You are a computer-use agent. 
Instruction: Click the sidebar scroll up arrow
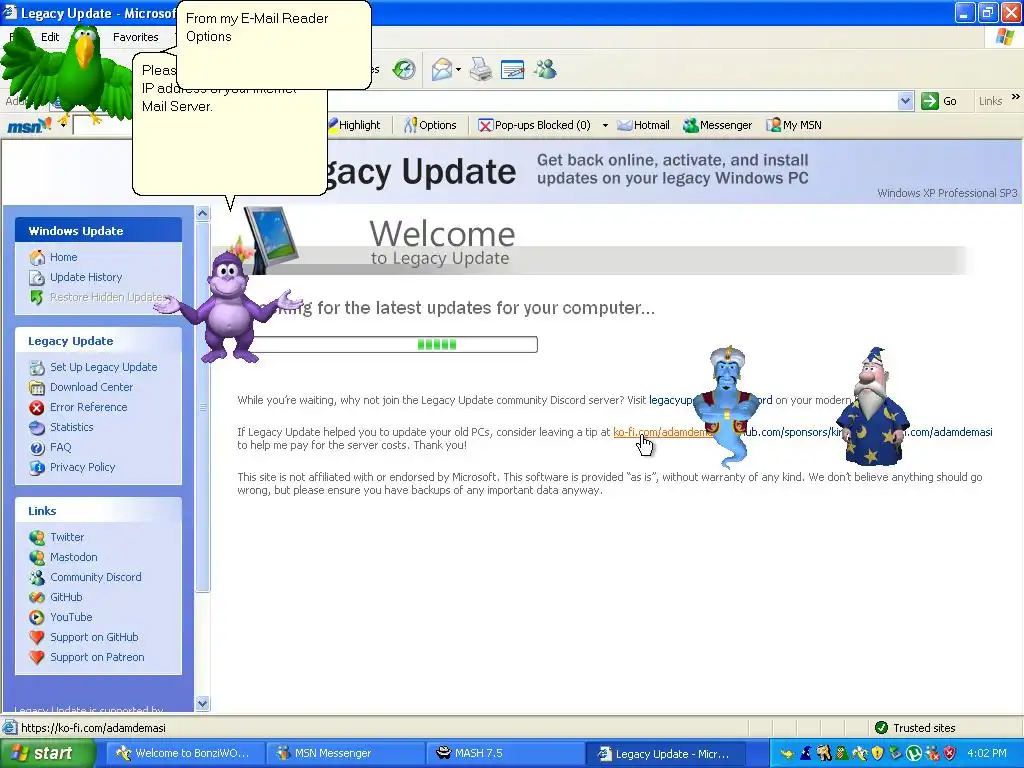point(202,214)
